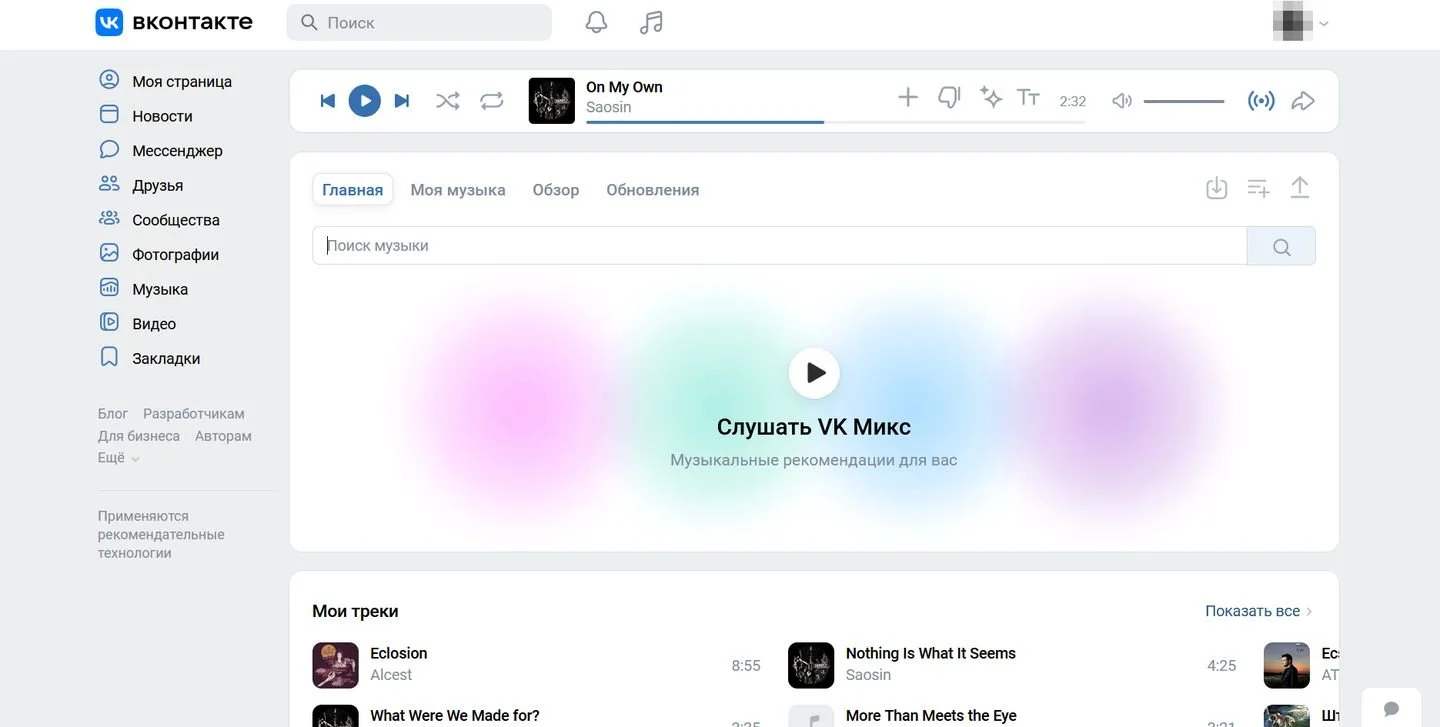
Task: Upload audio file icon
Action: click(x=1299, y=188)
